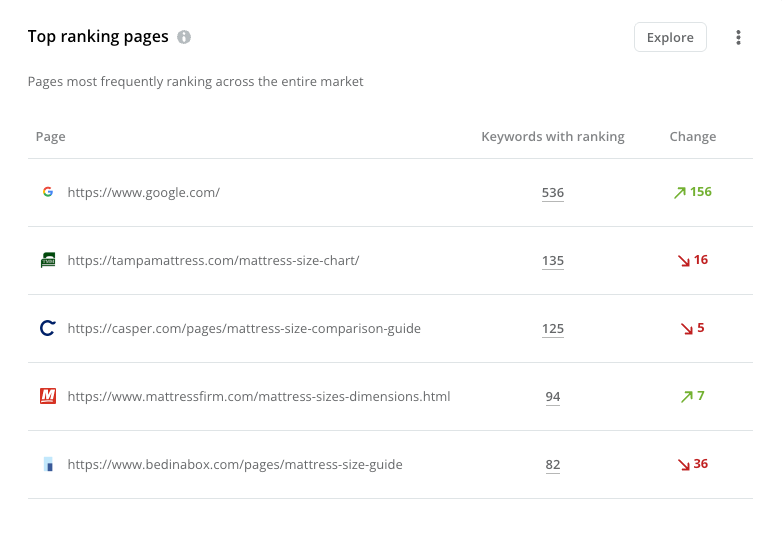Open the bedinabox.com mattress-size-guide link
Viewport: 782px width, 543px height.
pyautogui.click(x=235, y=465)
